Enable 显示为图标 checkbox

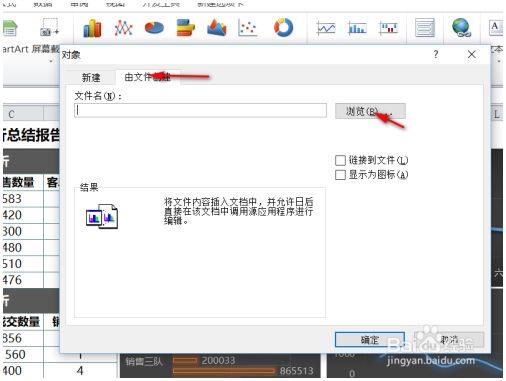click(x=340, y=175)
